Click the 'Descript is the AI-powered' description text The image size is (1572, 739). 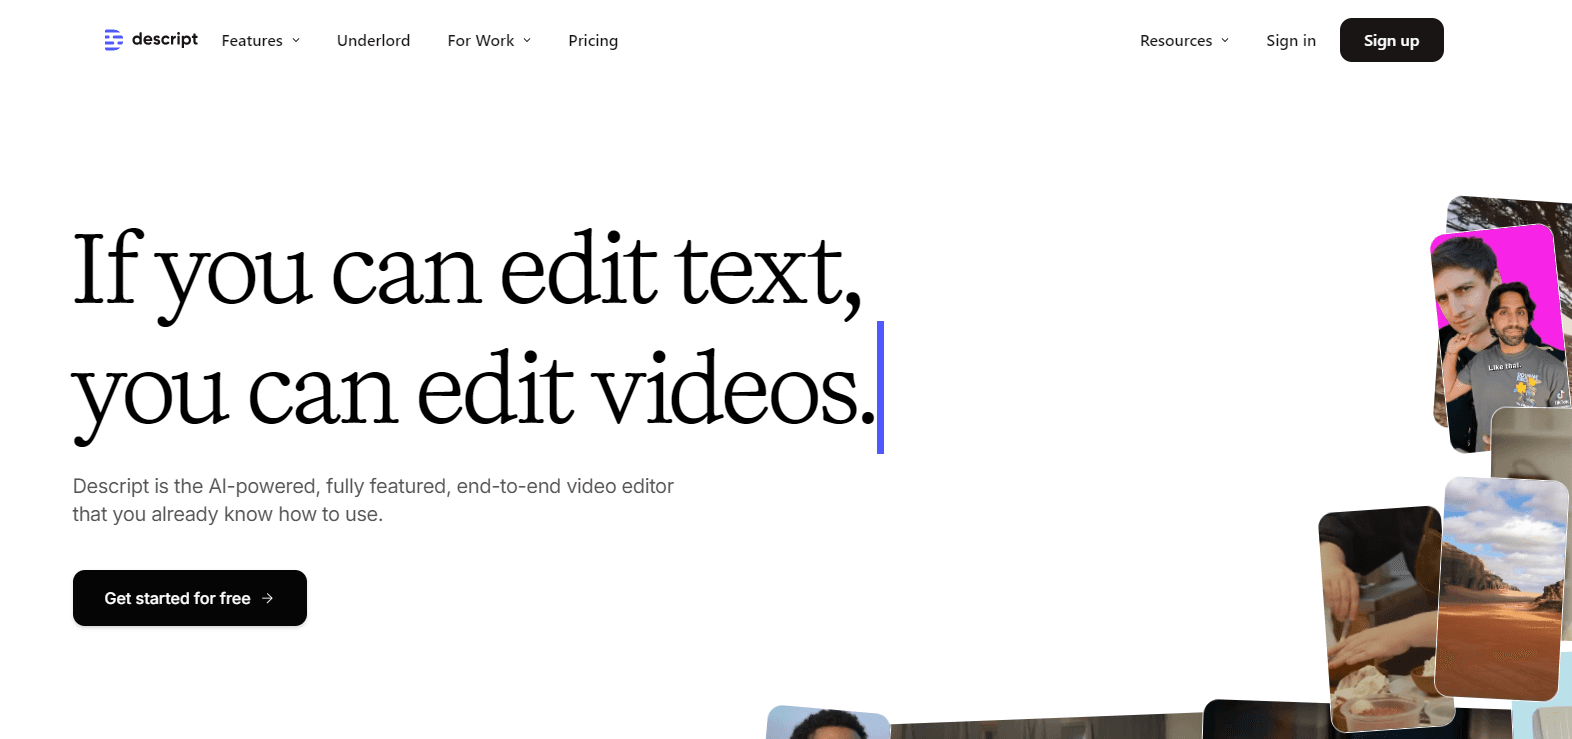373,500
